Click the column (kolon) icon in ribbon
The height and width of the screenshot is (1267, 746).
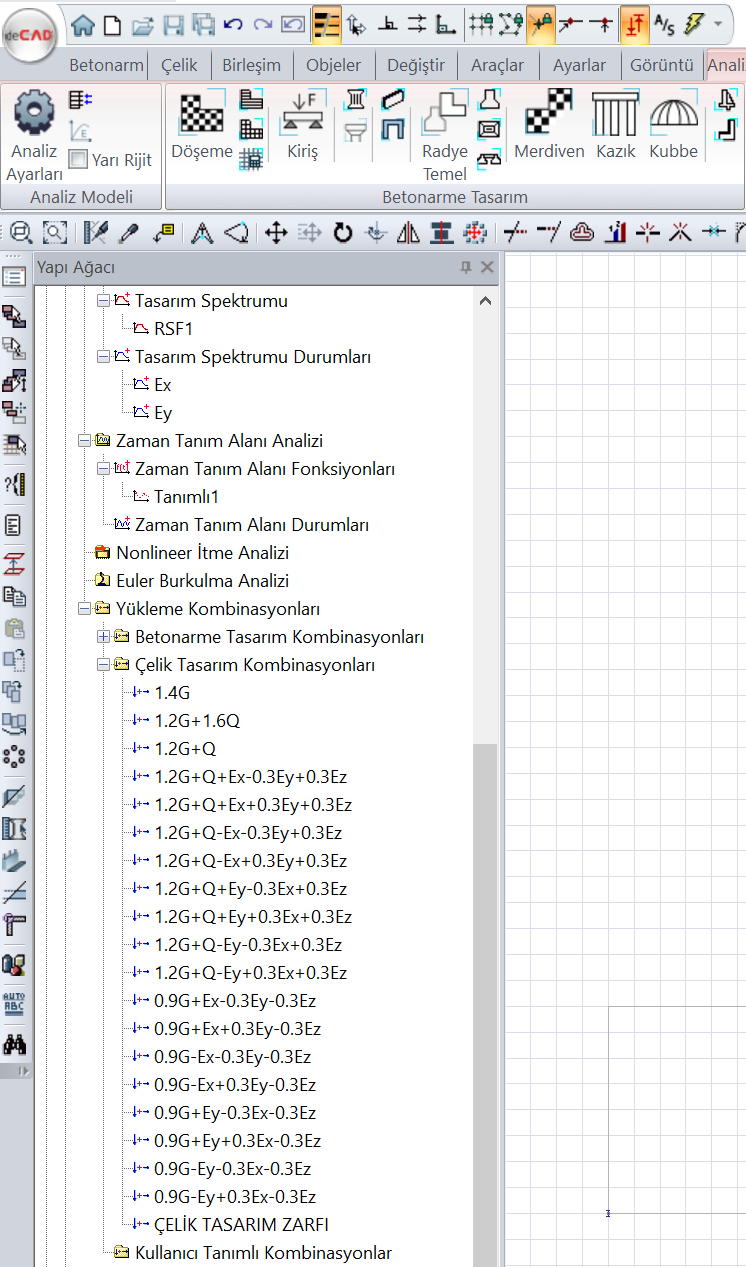(x=356, y=98)
